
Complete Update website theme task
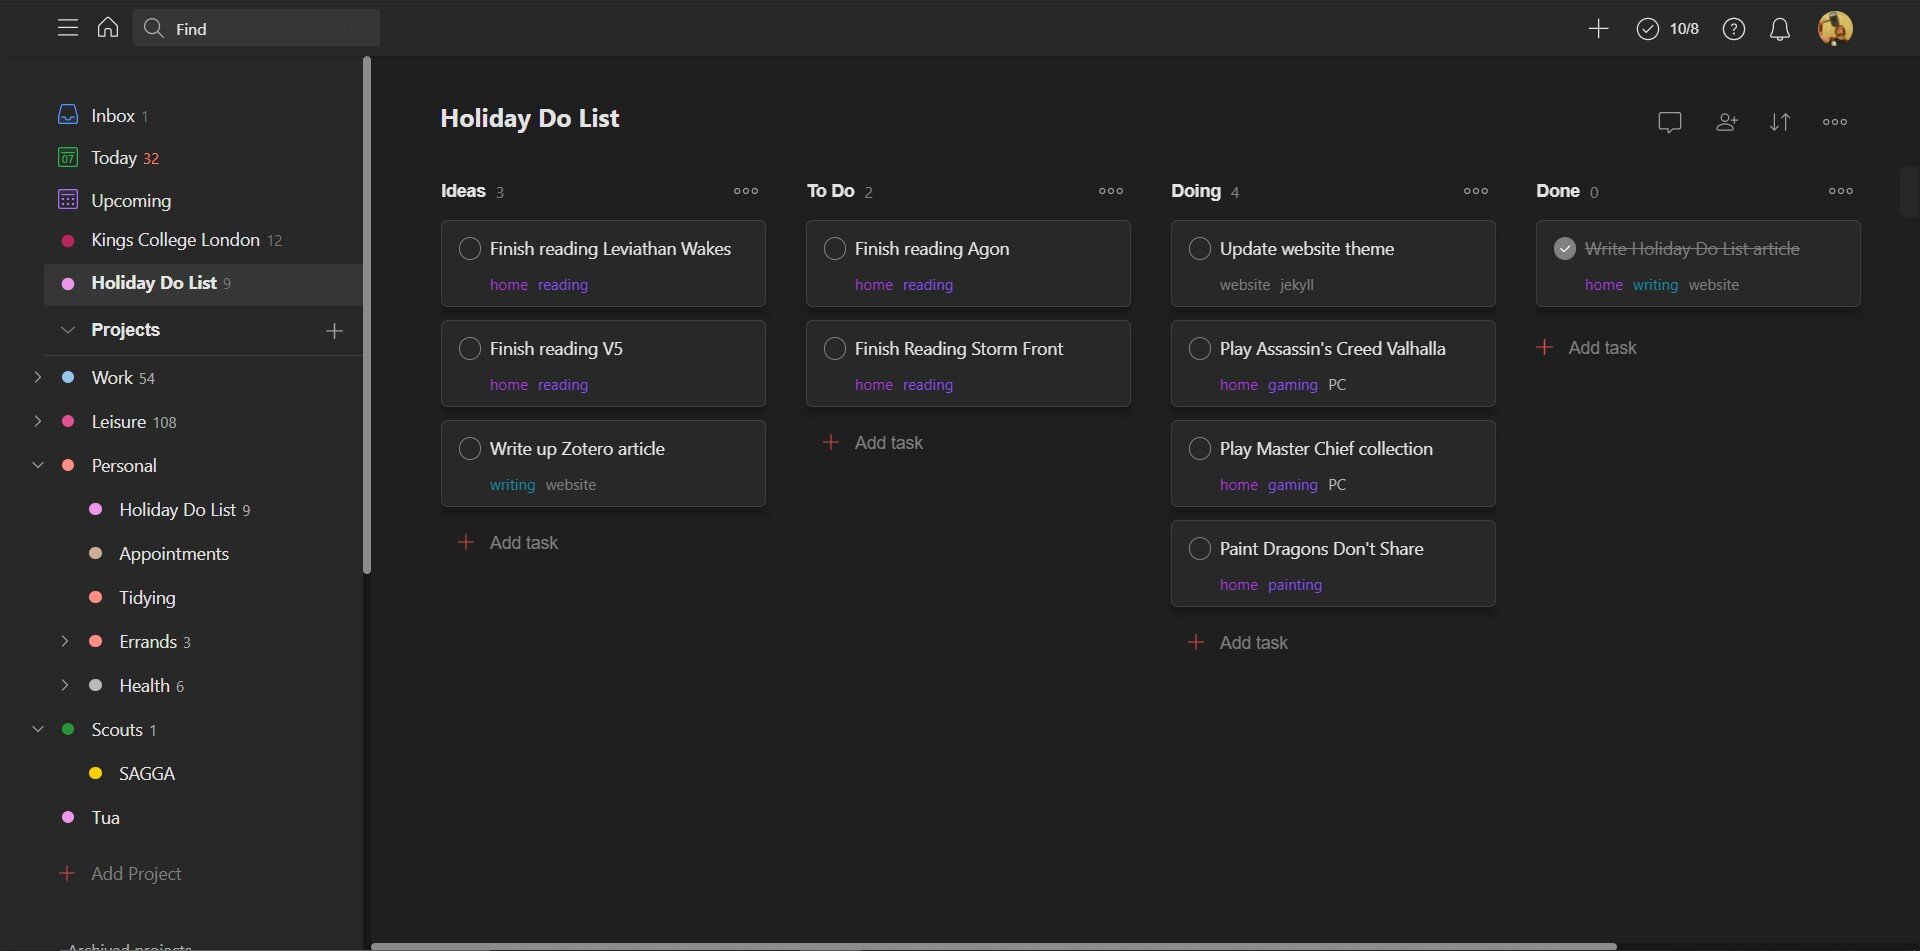click(x=1200, y=249)
